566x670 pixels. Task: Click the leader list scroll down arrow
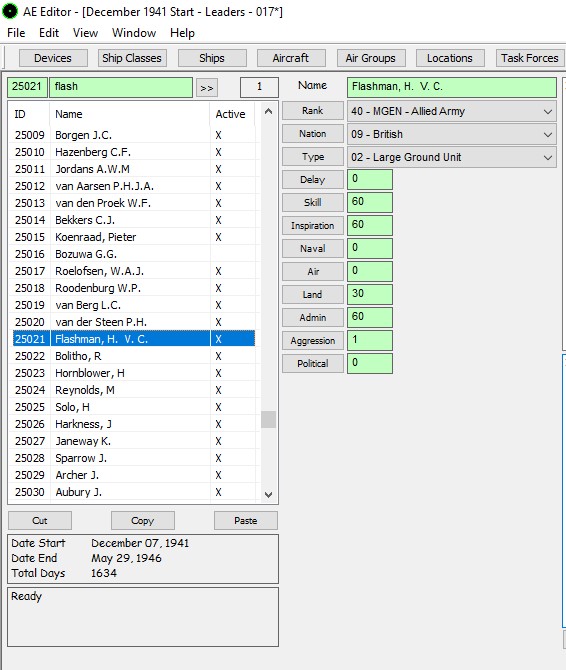point(268,495)
